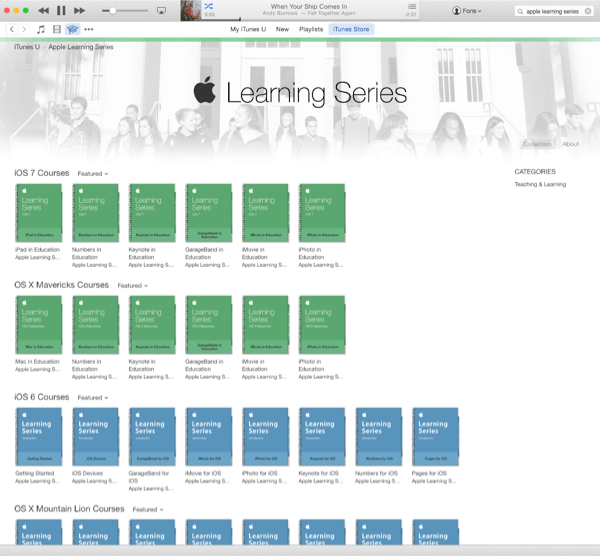600x556 pixels.
Task: Go forward to the next page
Action: 24,29
